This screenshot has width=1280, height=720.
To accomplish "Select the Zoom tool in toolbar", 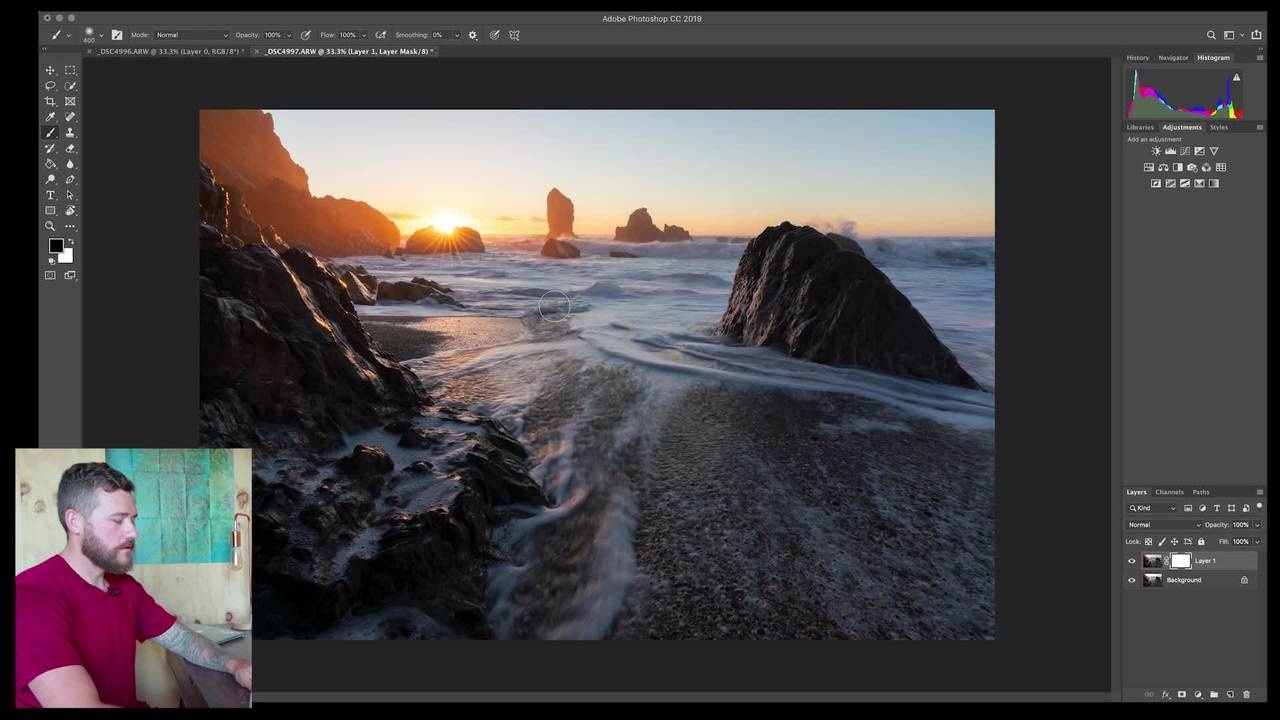I will (50, 226).
